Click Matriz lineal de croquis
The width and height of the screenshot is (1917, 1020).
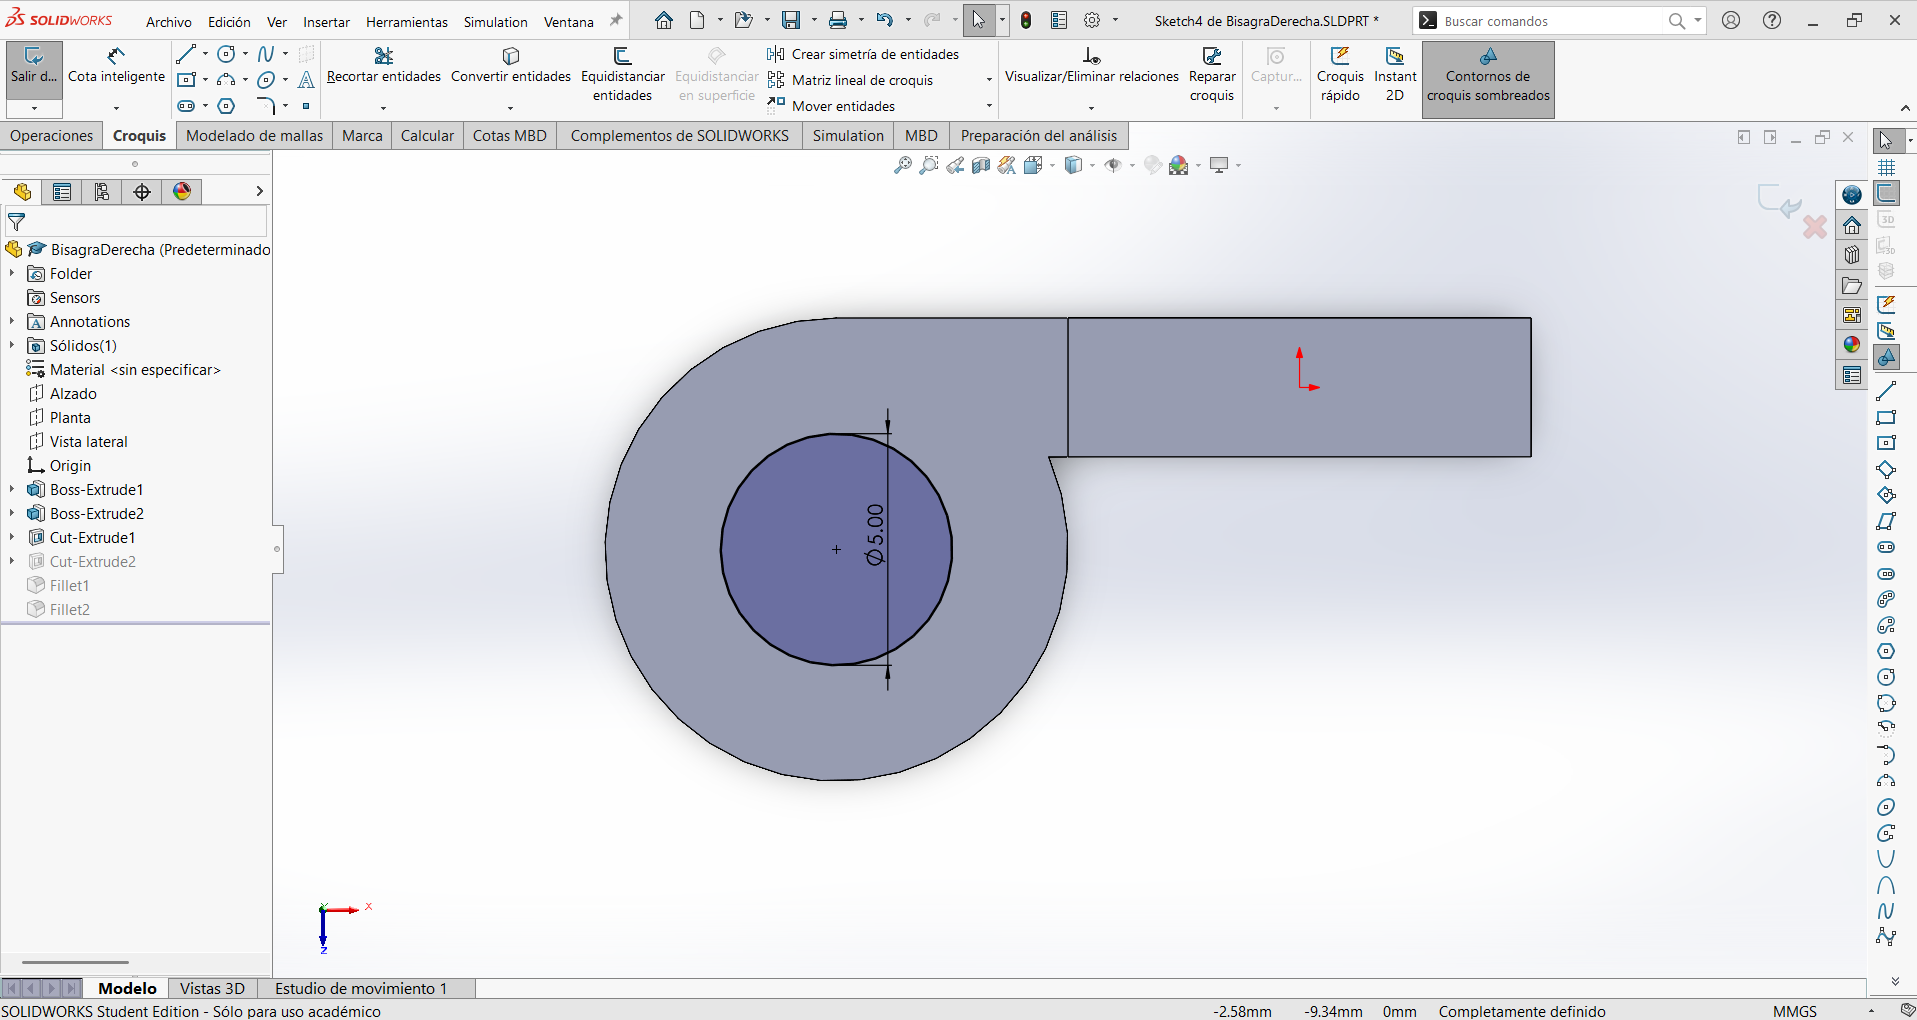[x=850, y=80]
